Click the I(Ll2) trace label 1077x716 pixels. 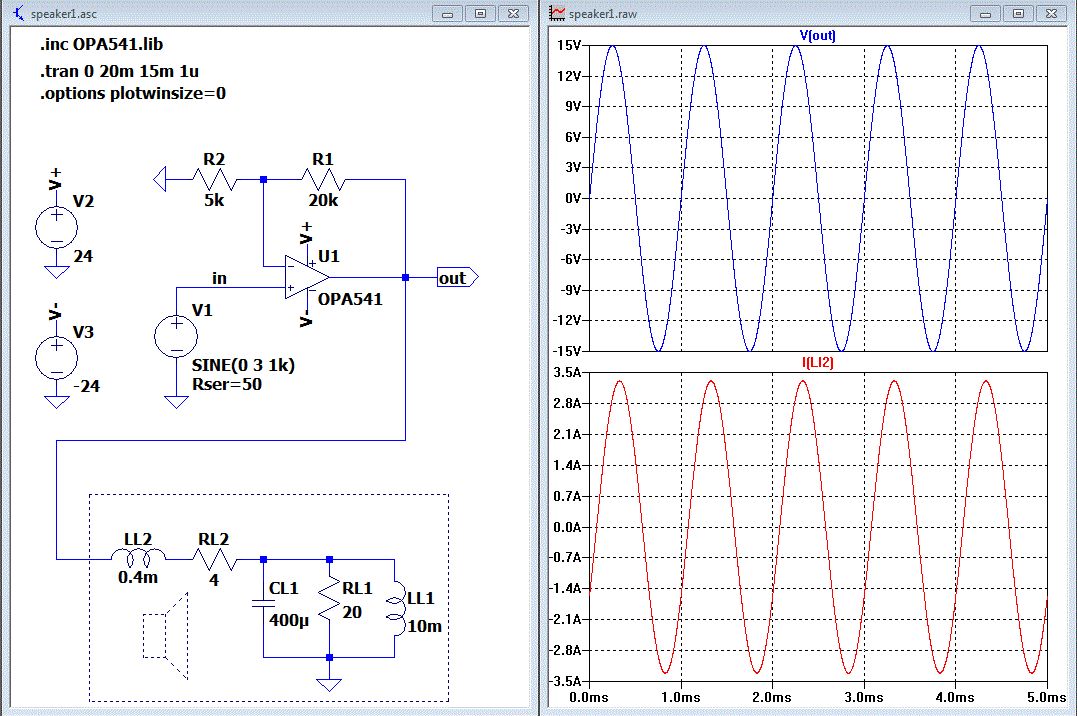816,364
